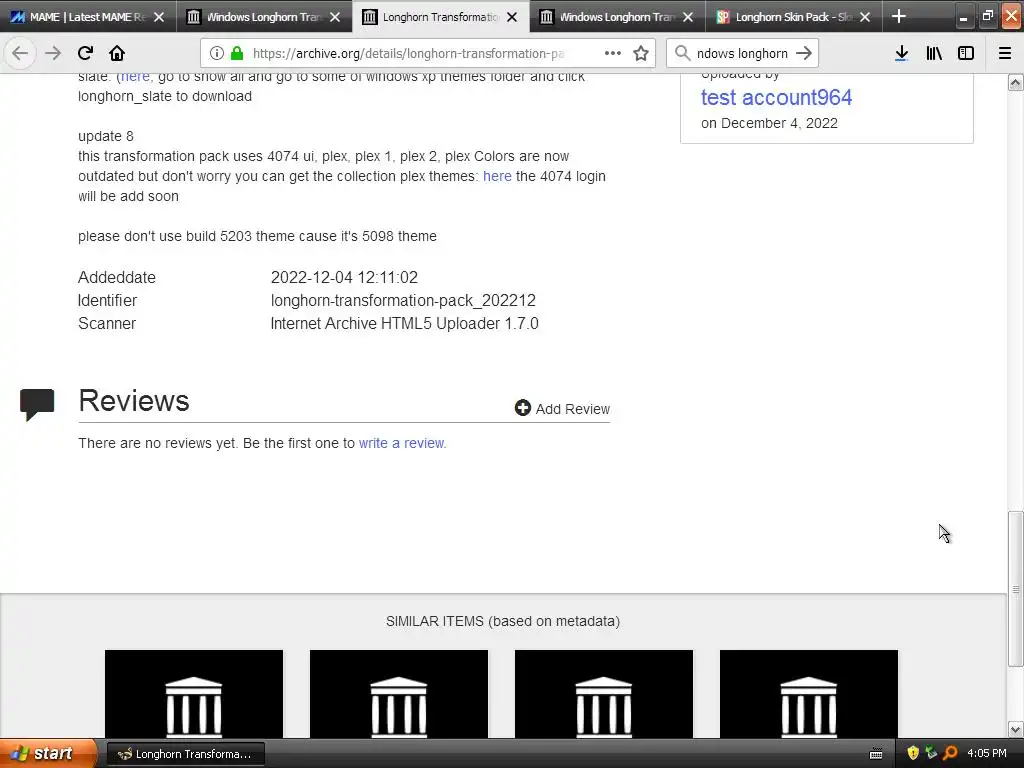Close the second Windows Longhorn Transformation tab
The image size is (1024, 768).
tap(335, 17)
